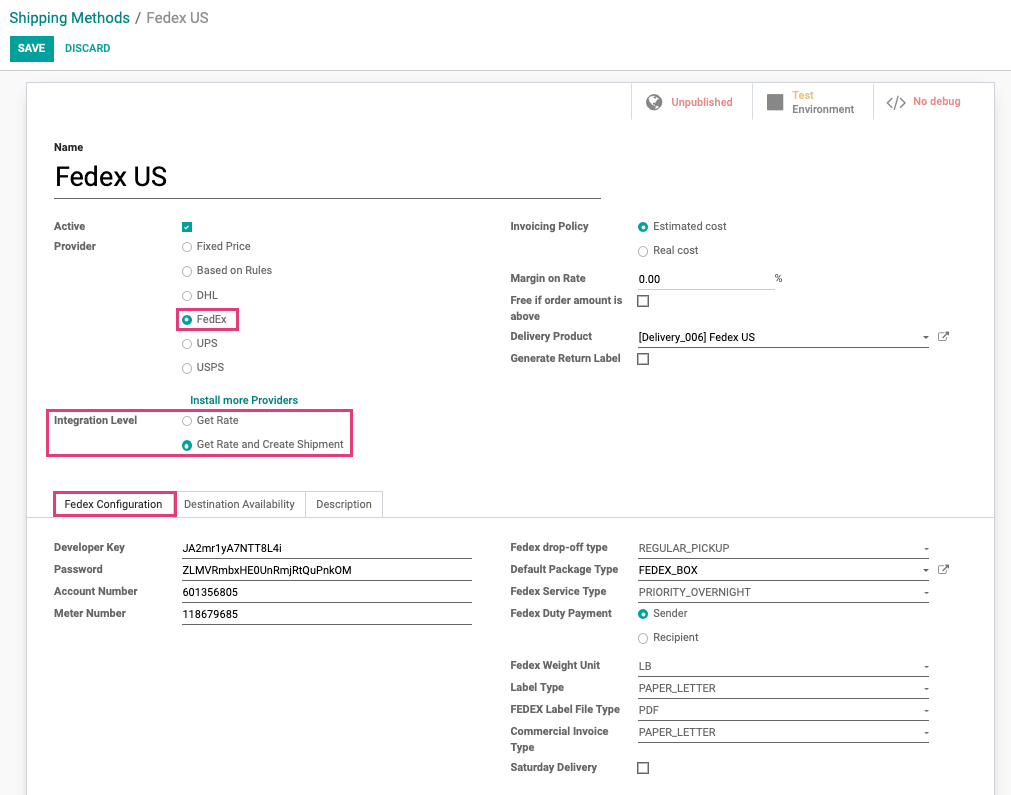The width and height of the screenshot is (1011, 795).
Task: Edit the Account Number field
Action: [x=327, y=592]
